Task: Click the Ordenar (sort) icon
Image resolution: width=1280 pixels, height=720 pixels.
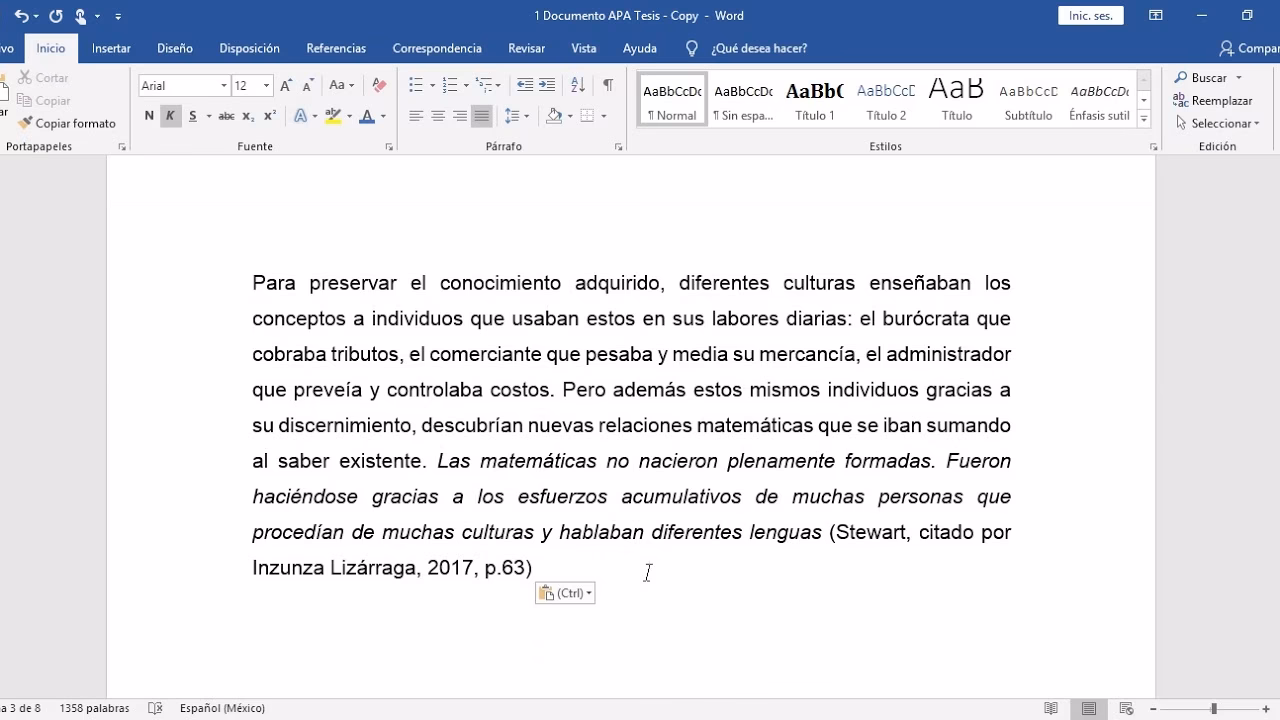Action: (x=578, y=85)
